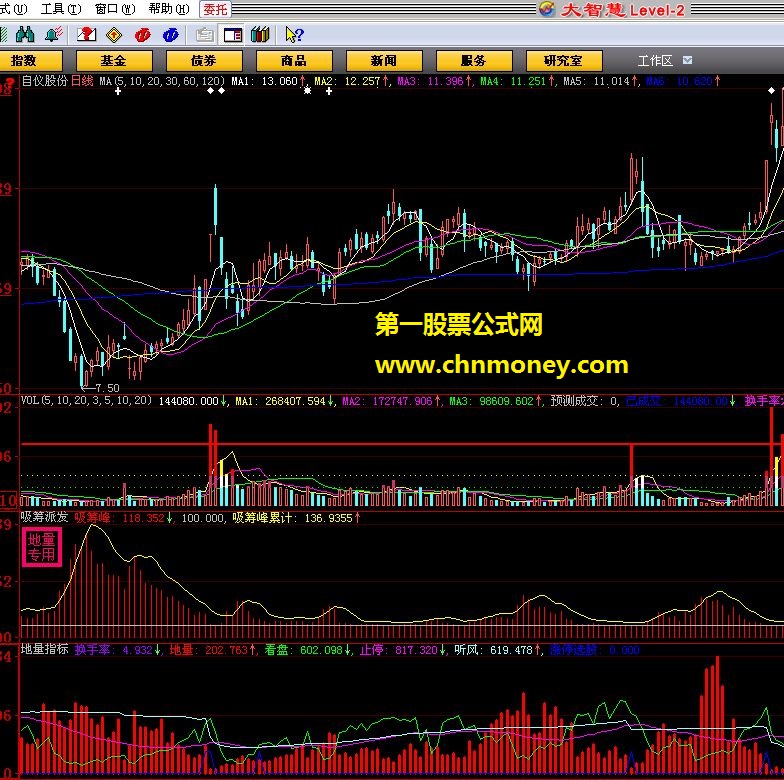Viewport: 784px width, 780px height.
Task: Click the 换手率: 4.932 value
Action: coord(114,650)
